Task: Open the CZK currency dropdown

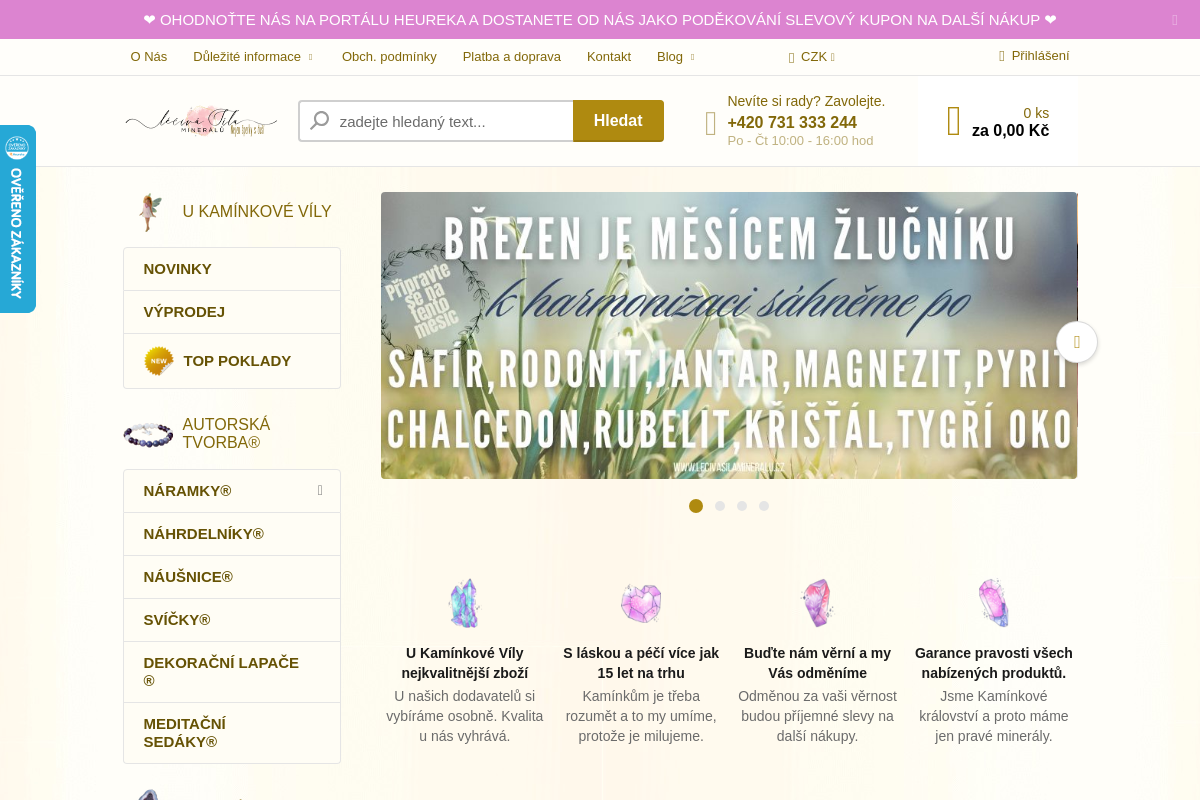Action: (x=811, y=57)
